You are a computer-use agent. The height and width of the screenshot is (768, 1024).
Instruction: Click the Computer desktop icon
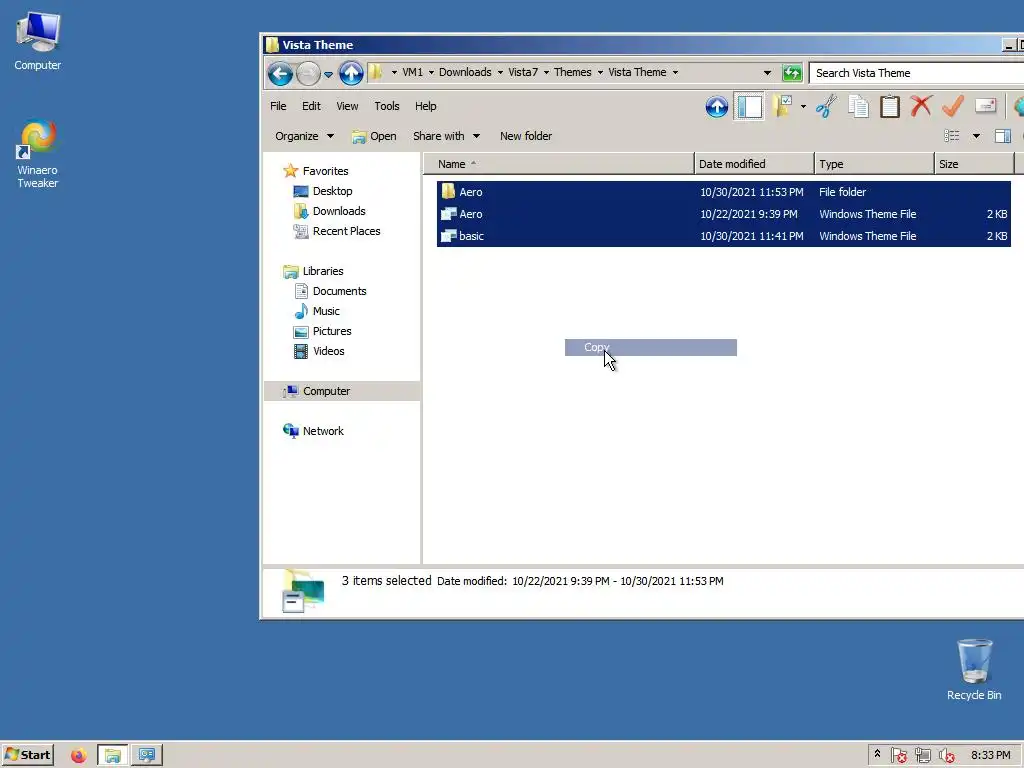(37, 41)
